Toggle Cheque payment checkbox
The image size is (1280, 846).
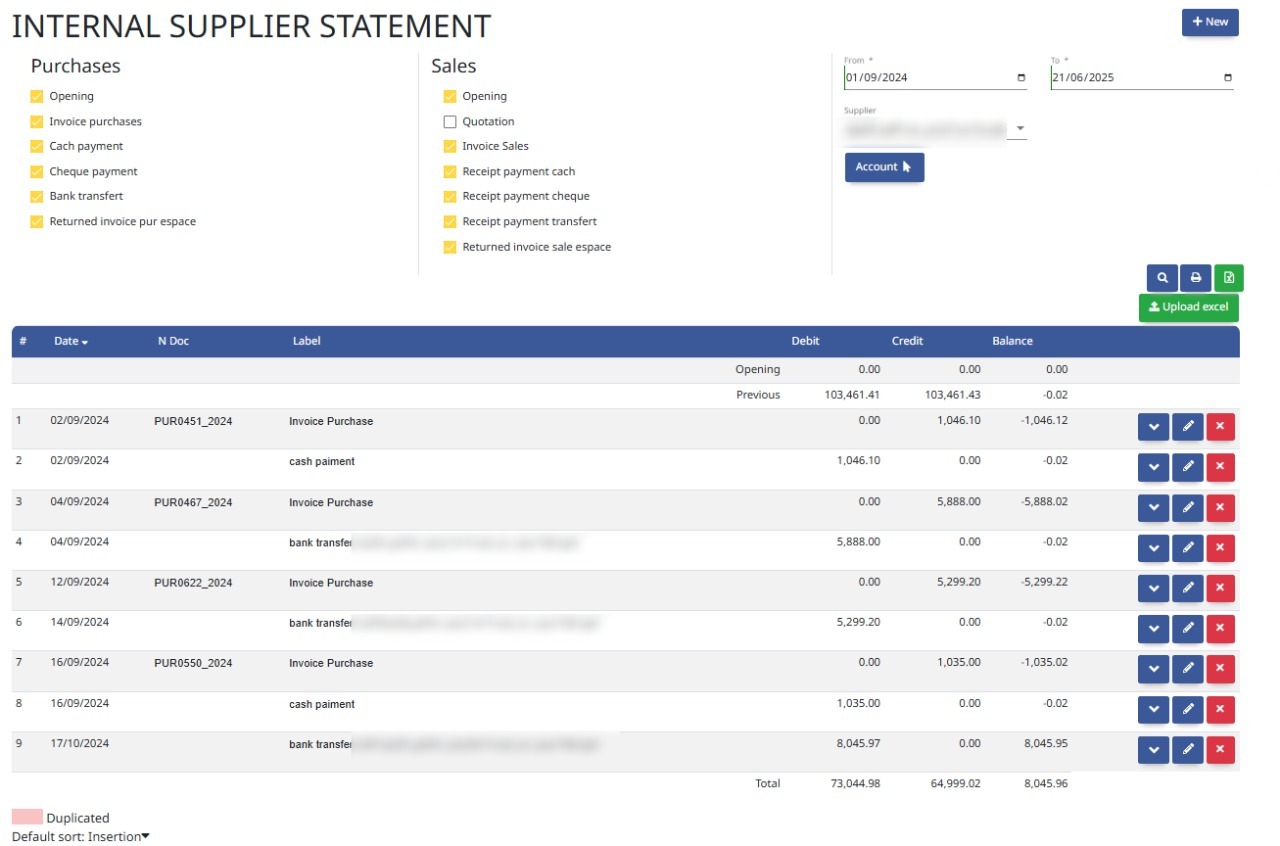click(37, 172)
